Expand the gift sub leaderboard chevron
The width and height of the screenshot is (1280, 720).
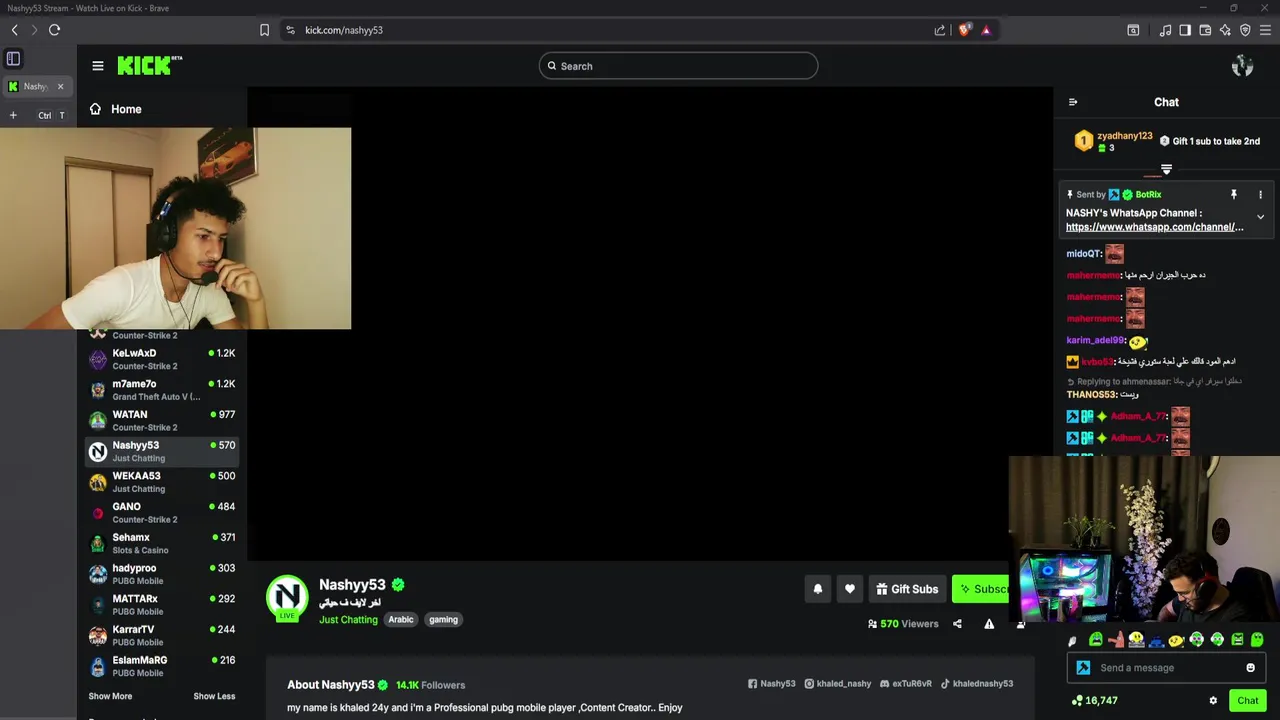point(1166,169)
